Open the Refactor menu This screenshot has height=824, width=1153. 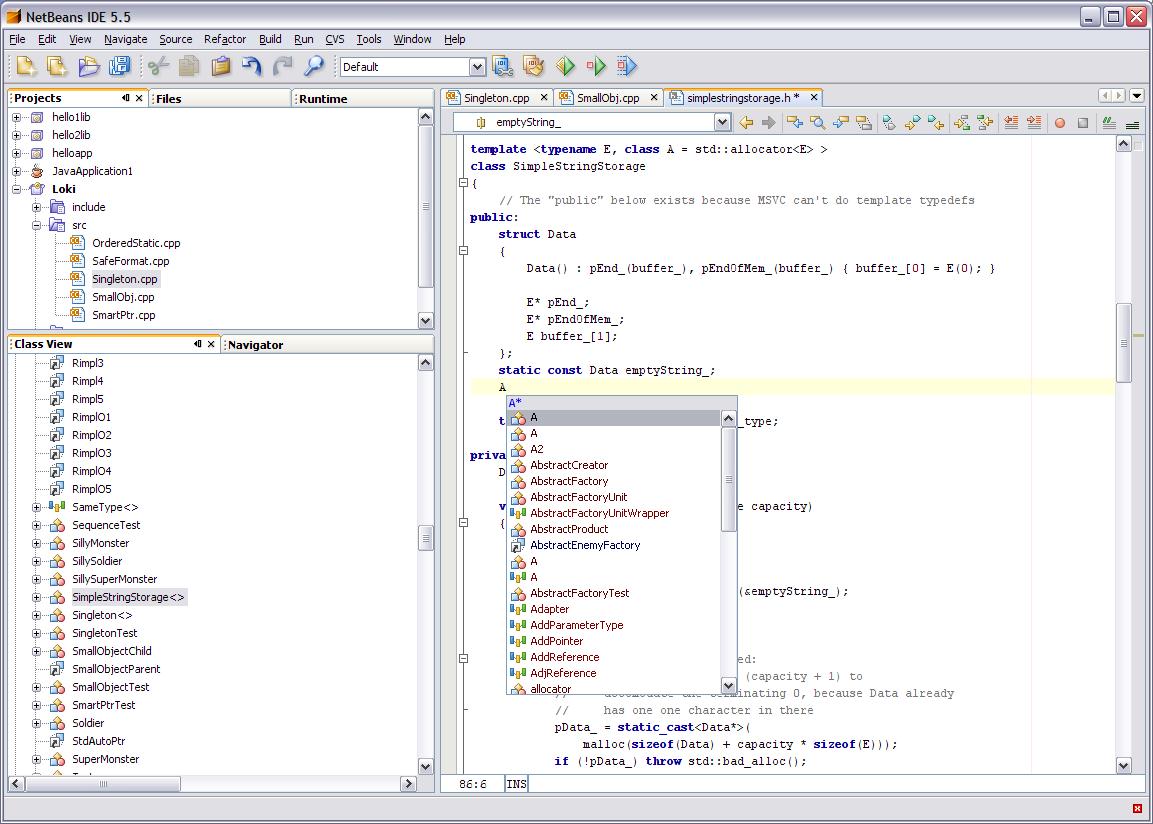[x=225, y=39]
